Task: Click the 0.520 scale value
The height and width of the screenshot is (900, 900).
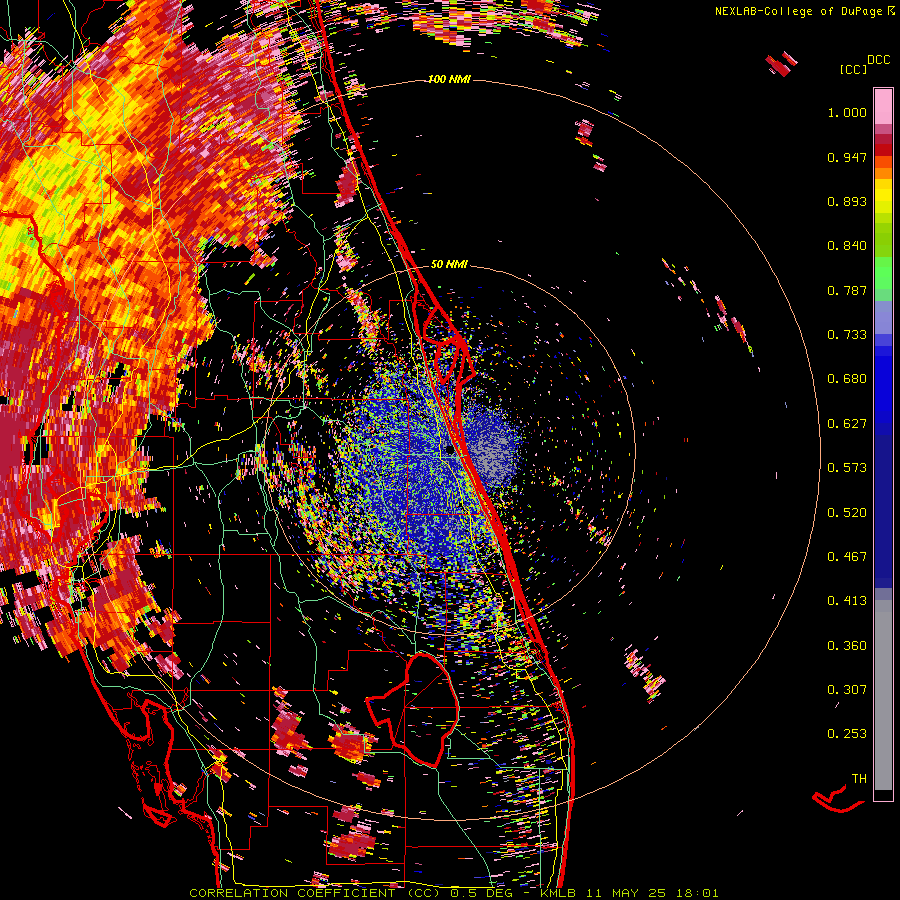Action: coord(847,513)
